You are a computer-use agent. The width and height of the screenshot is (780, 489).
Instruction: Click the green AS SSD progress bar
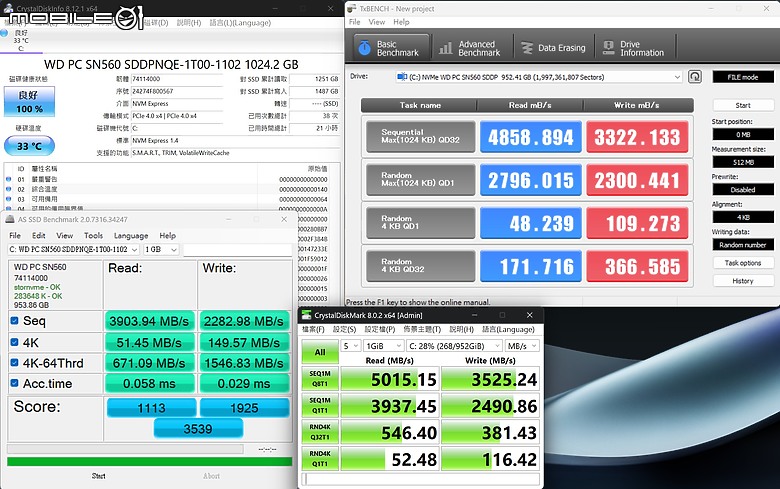click(149, 462)
